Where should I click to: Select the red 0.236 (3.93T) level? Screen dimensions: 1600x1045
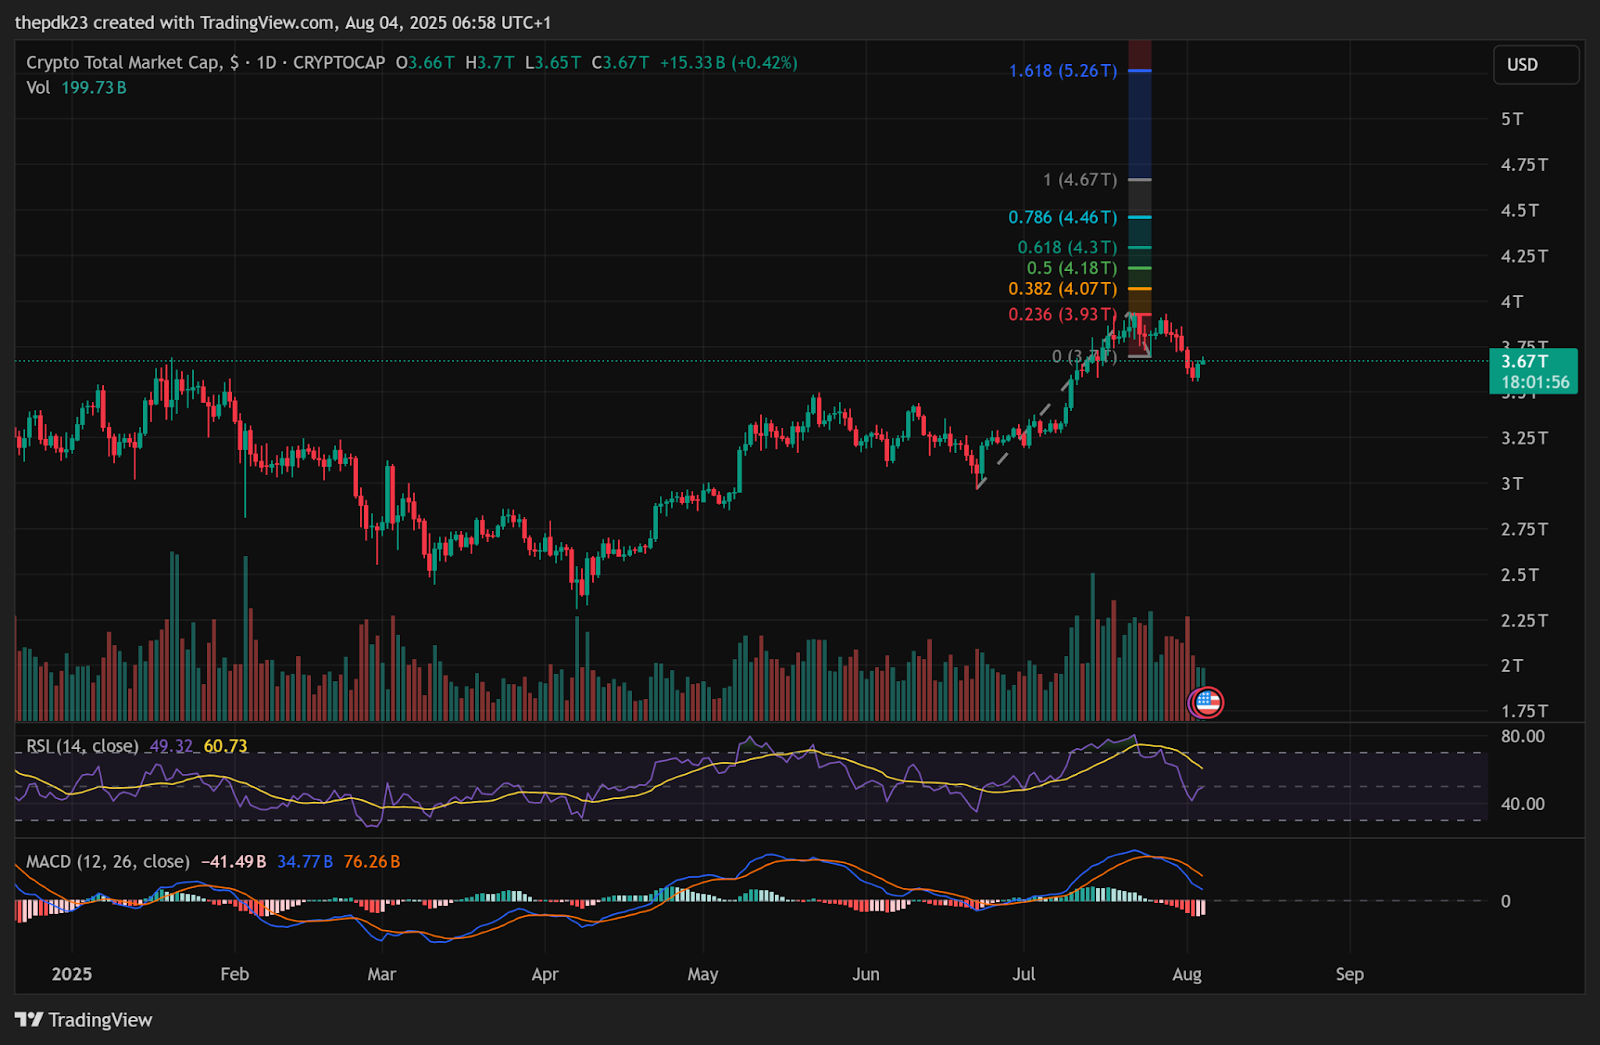(1062, 314)
